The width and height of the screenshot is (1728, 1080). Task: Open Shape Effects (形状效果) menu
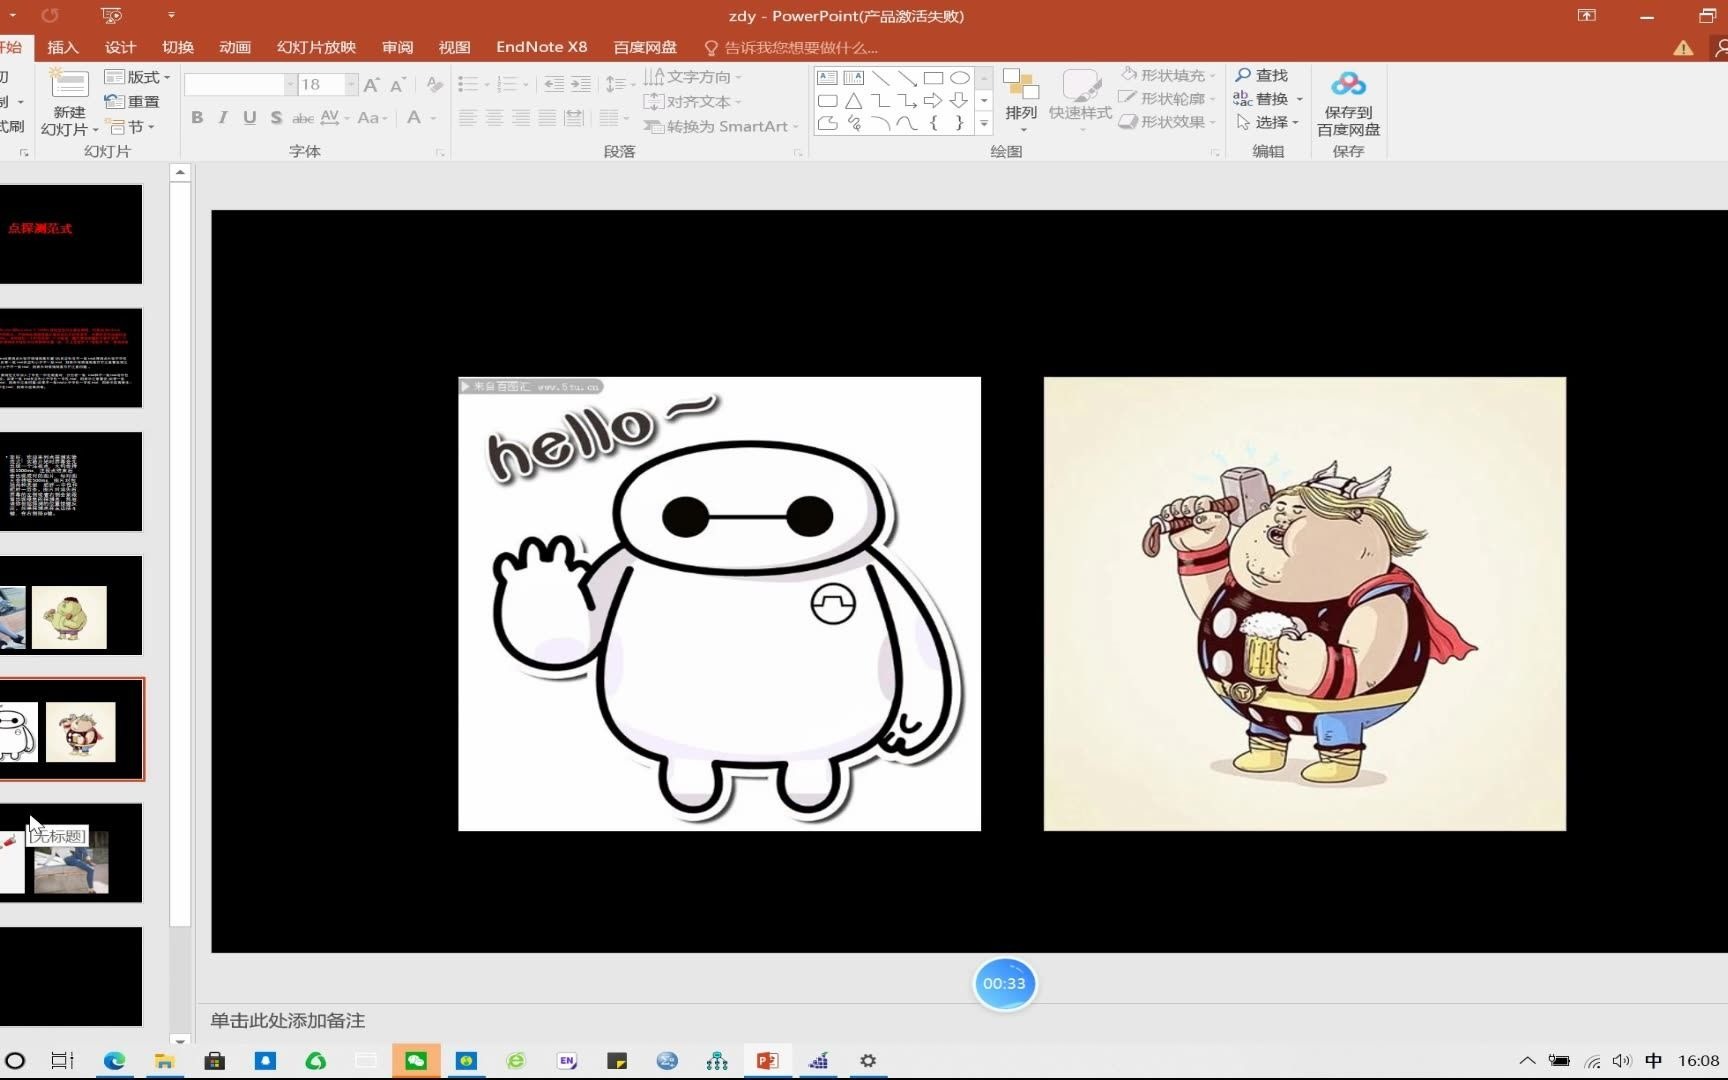click(1168, 122)
